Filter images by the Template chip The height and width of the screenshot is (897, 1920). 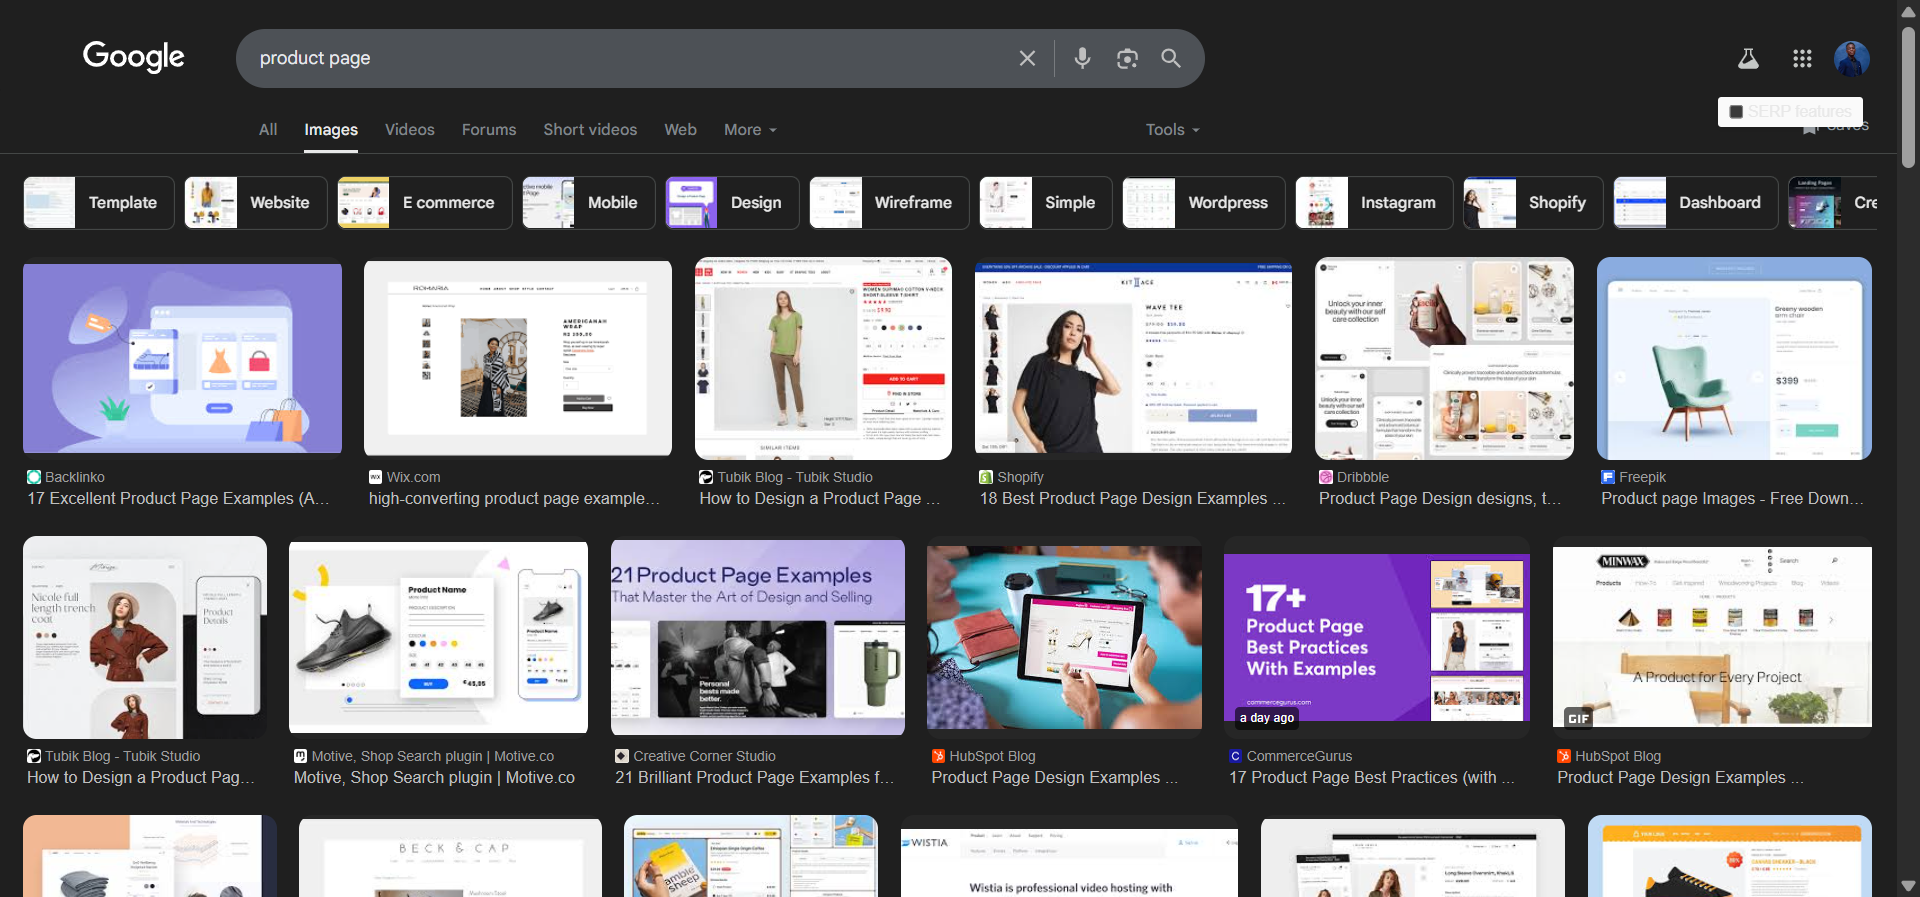pyautogui.click(x=98, y=203)
